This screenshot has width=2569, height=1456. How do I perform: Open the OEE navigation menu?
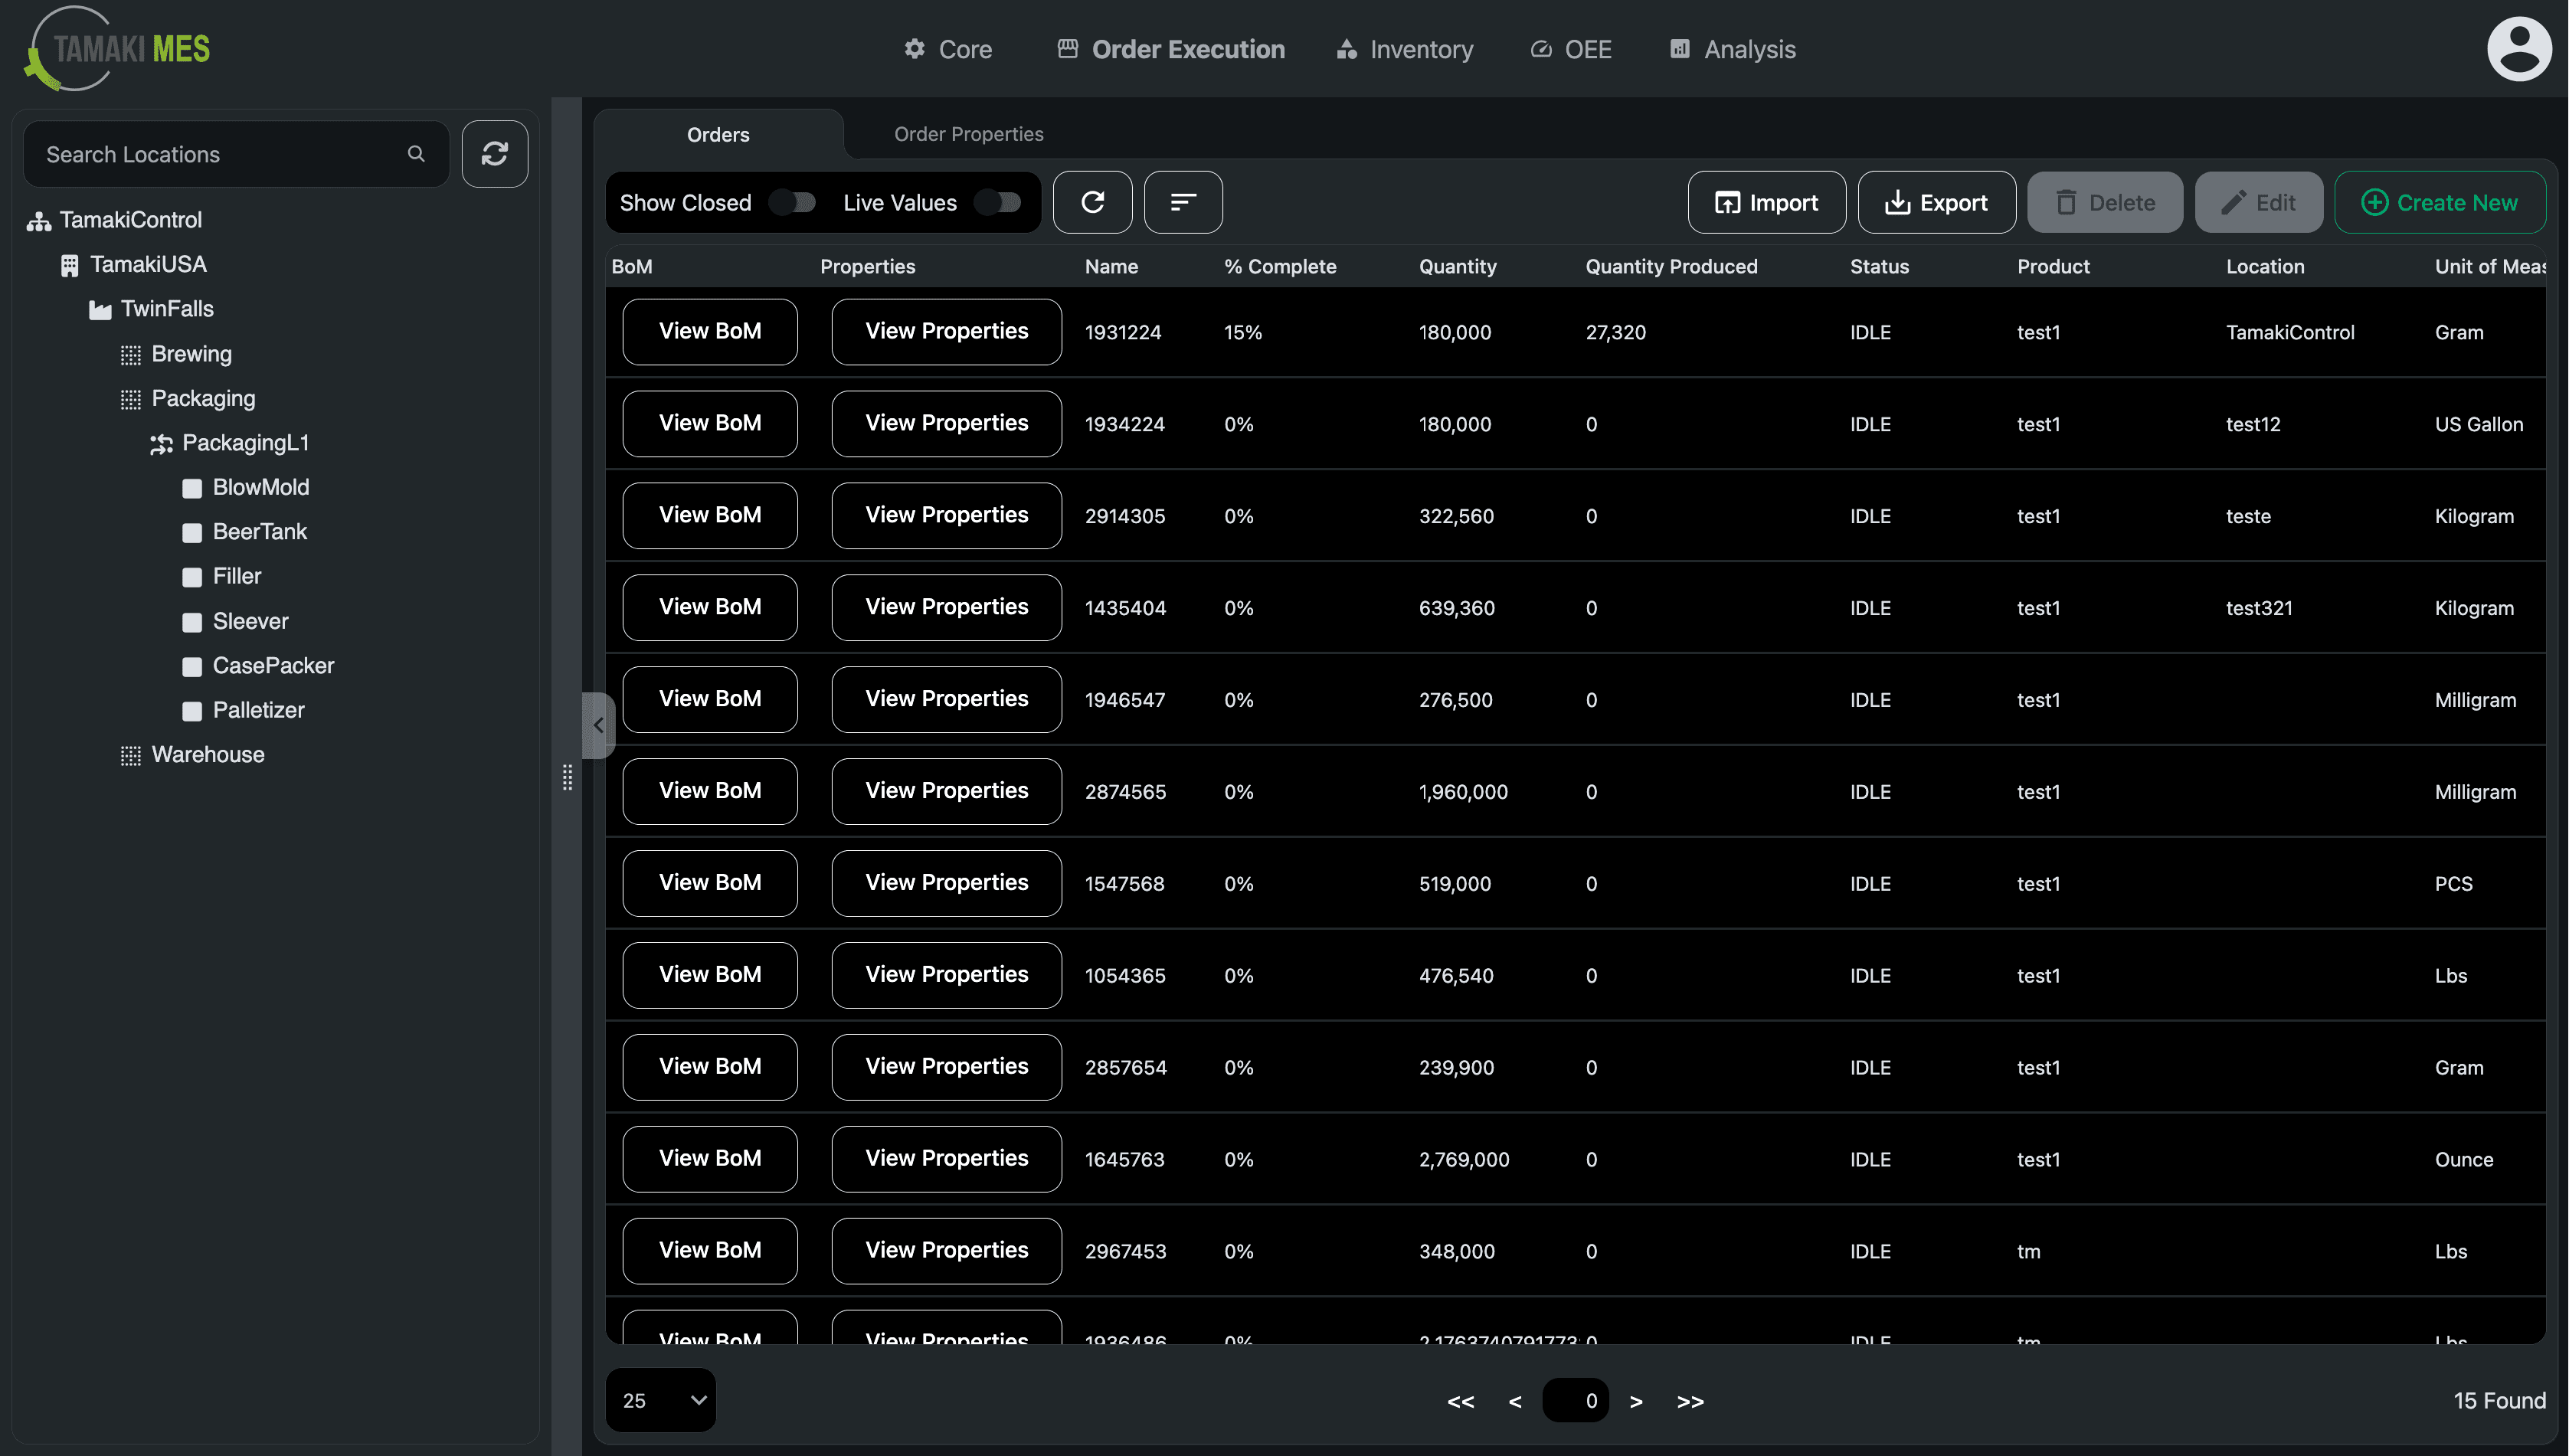[x=1571, y=49]
